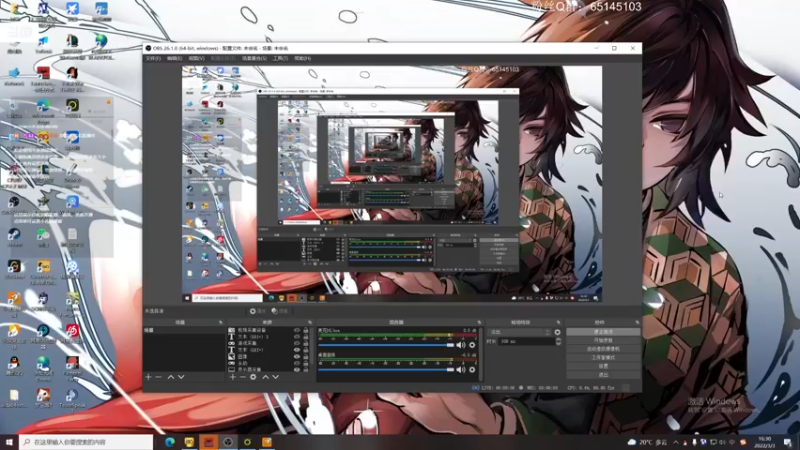Open 设置 Settings from the Controls panel

pyautogui.click(x=603, y=366)
